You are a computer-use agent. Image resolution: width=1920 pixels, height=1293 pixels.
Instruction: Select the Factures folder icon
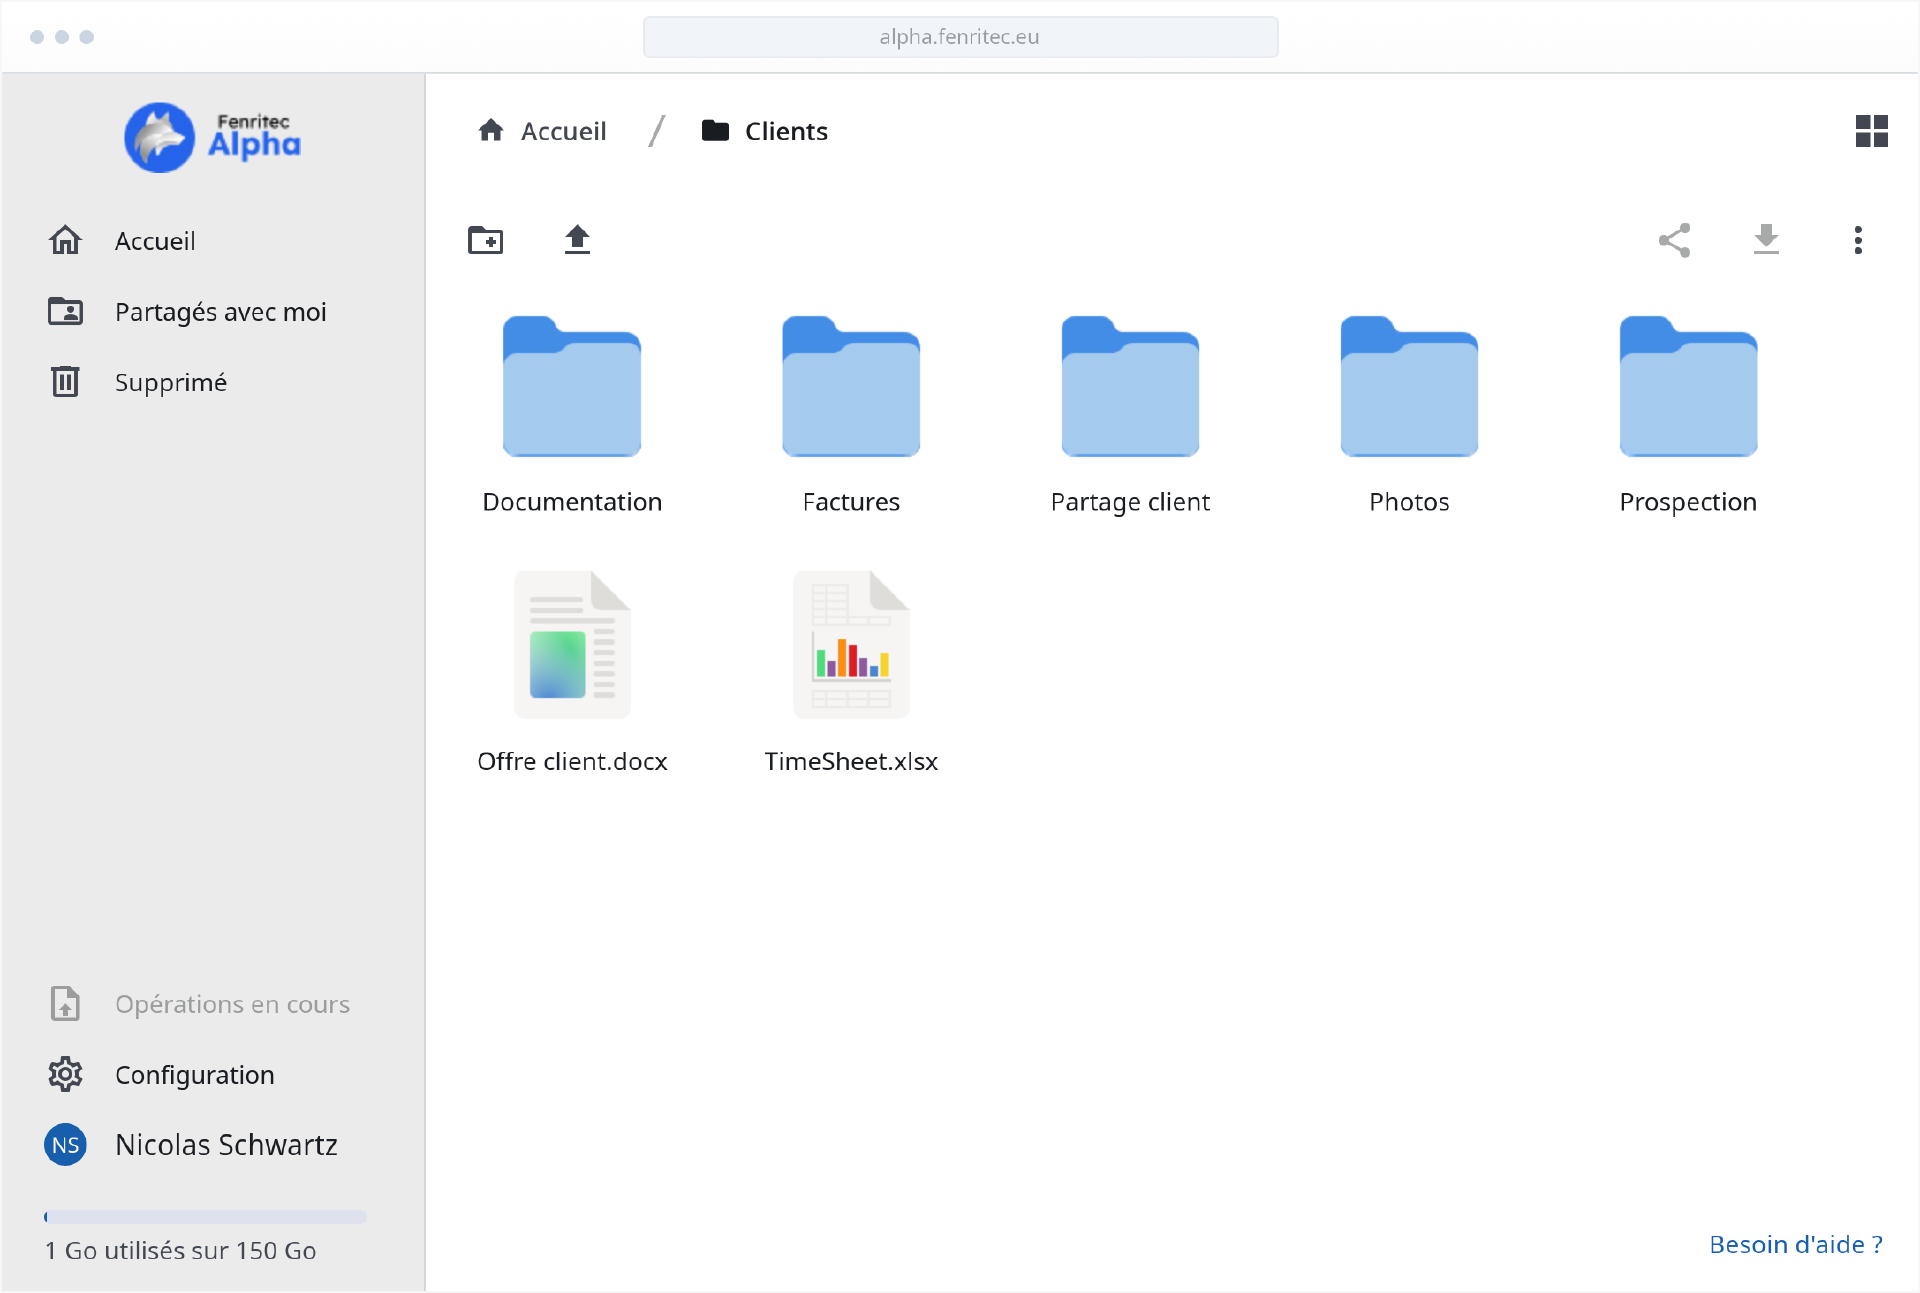(851, 386)
